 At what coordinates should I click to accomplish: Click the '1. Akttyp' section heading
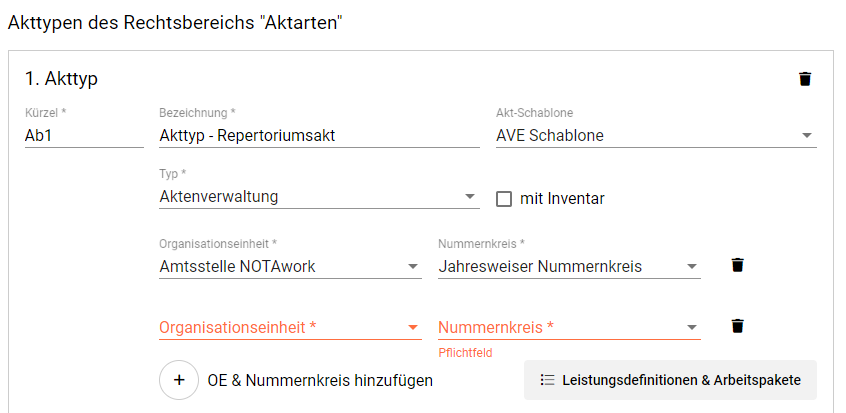point(61,79)
